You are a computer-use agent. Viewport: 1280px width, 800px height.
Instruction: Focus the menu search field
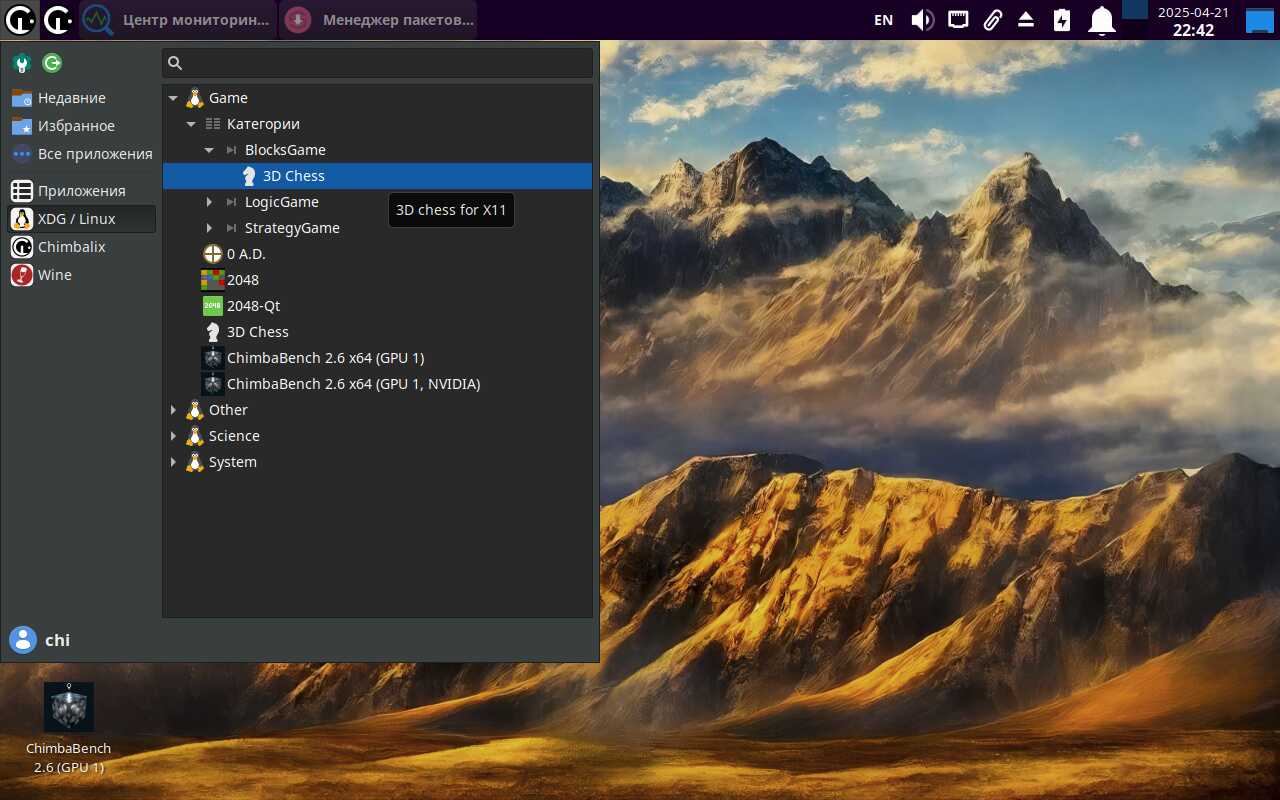pyautogui.click(x=378, y=63)
